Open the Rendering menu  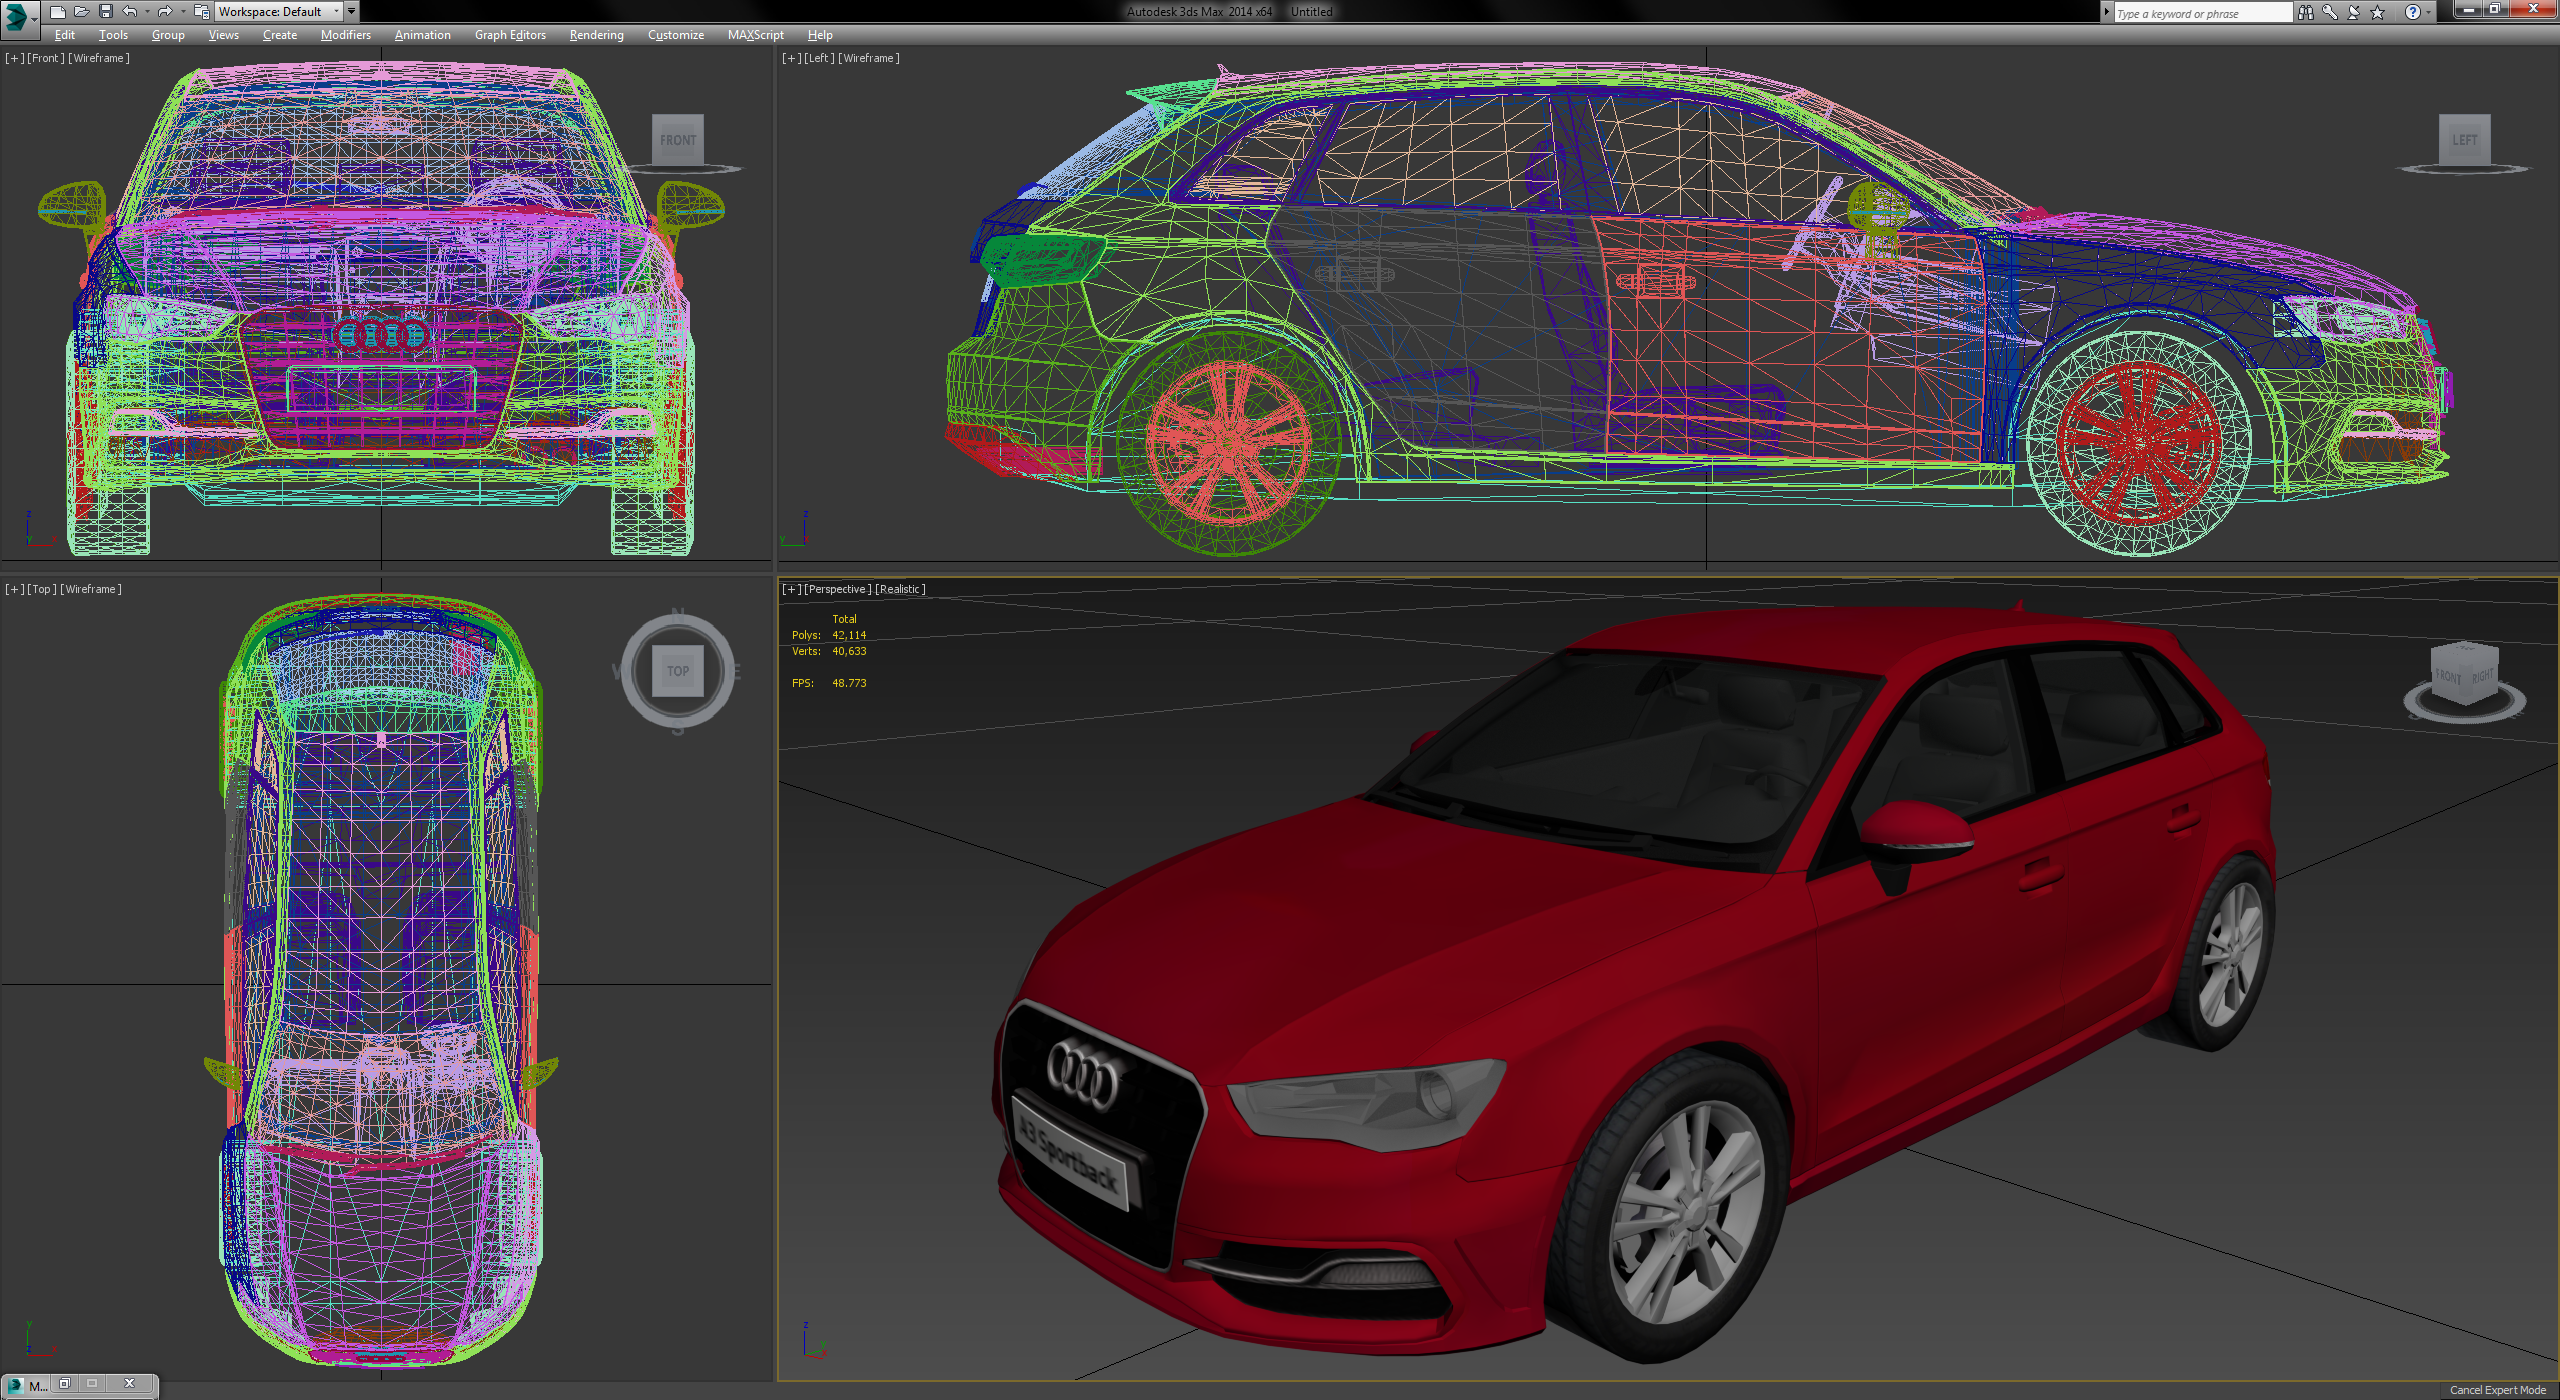pos(595,34)
